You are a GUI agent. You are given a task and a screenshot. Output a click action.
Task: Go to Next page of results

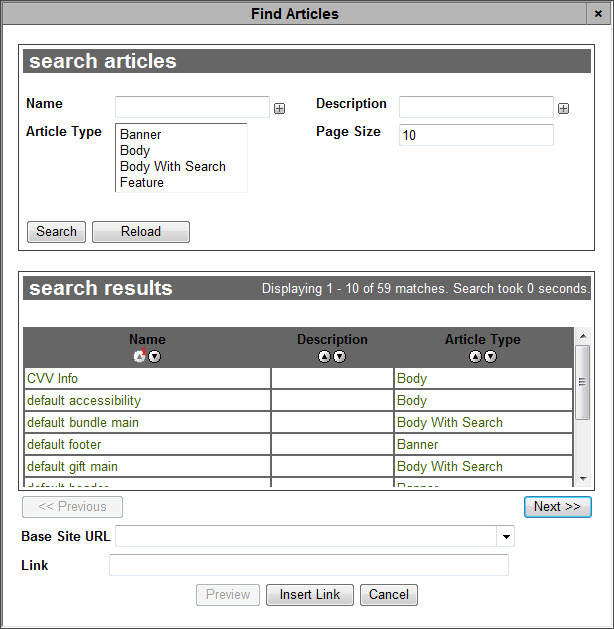pyautogui.click(x=557, y=507)
